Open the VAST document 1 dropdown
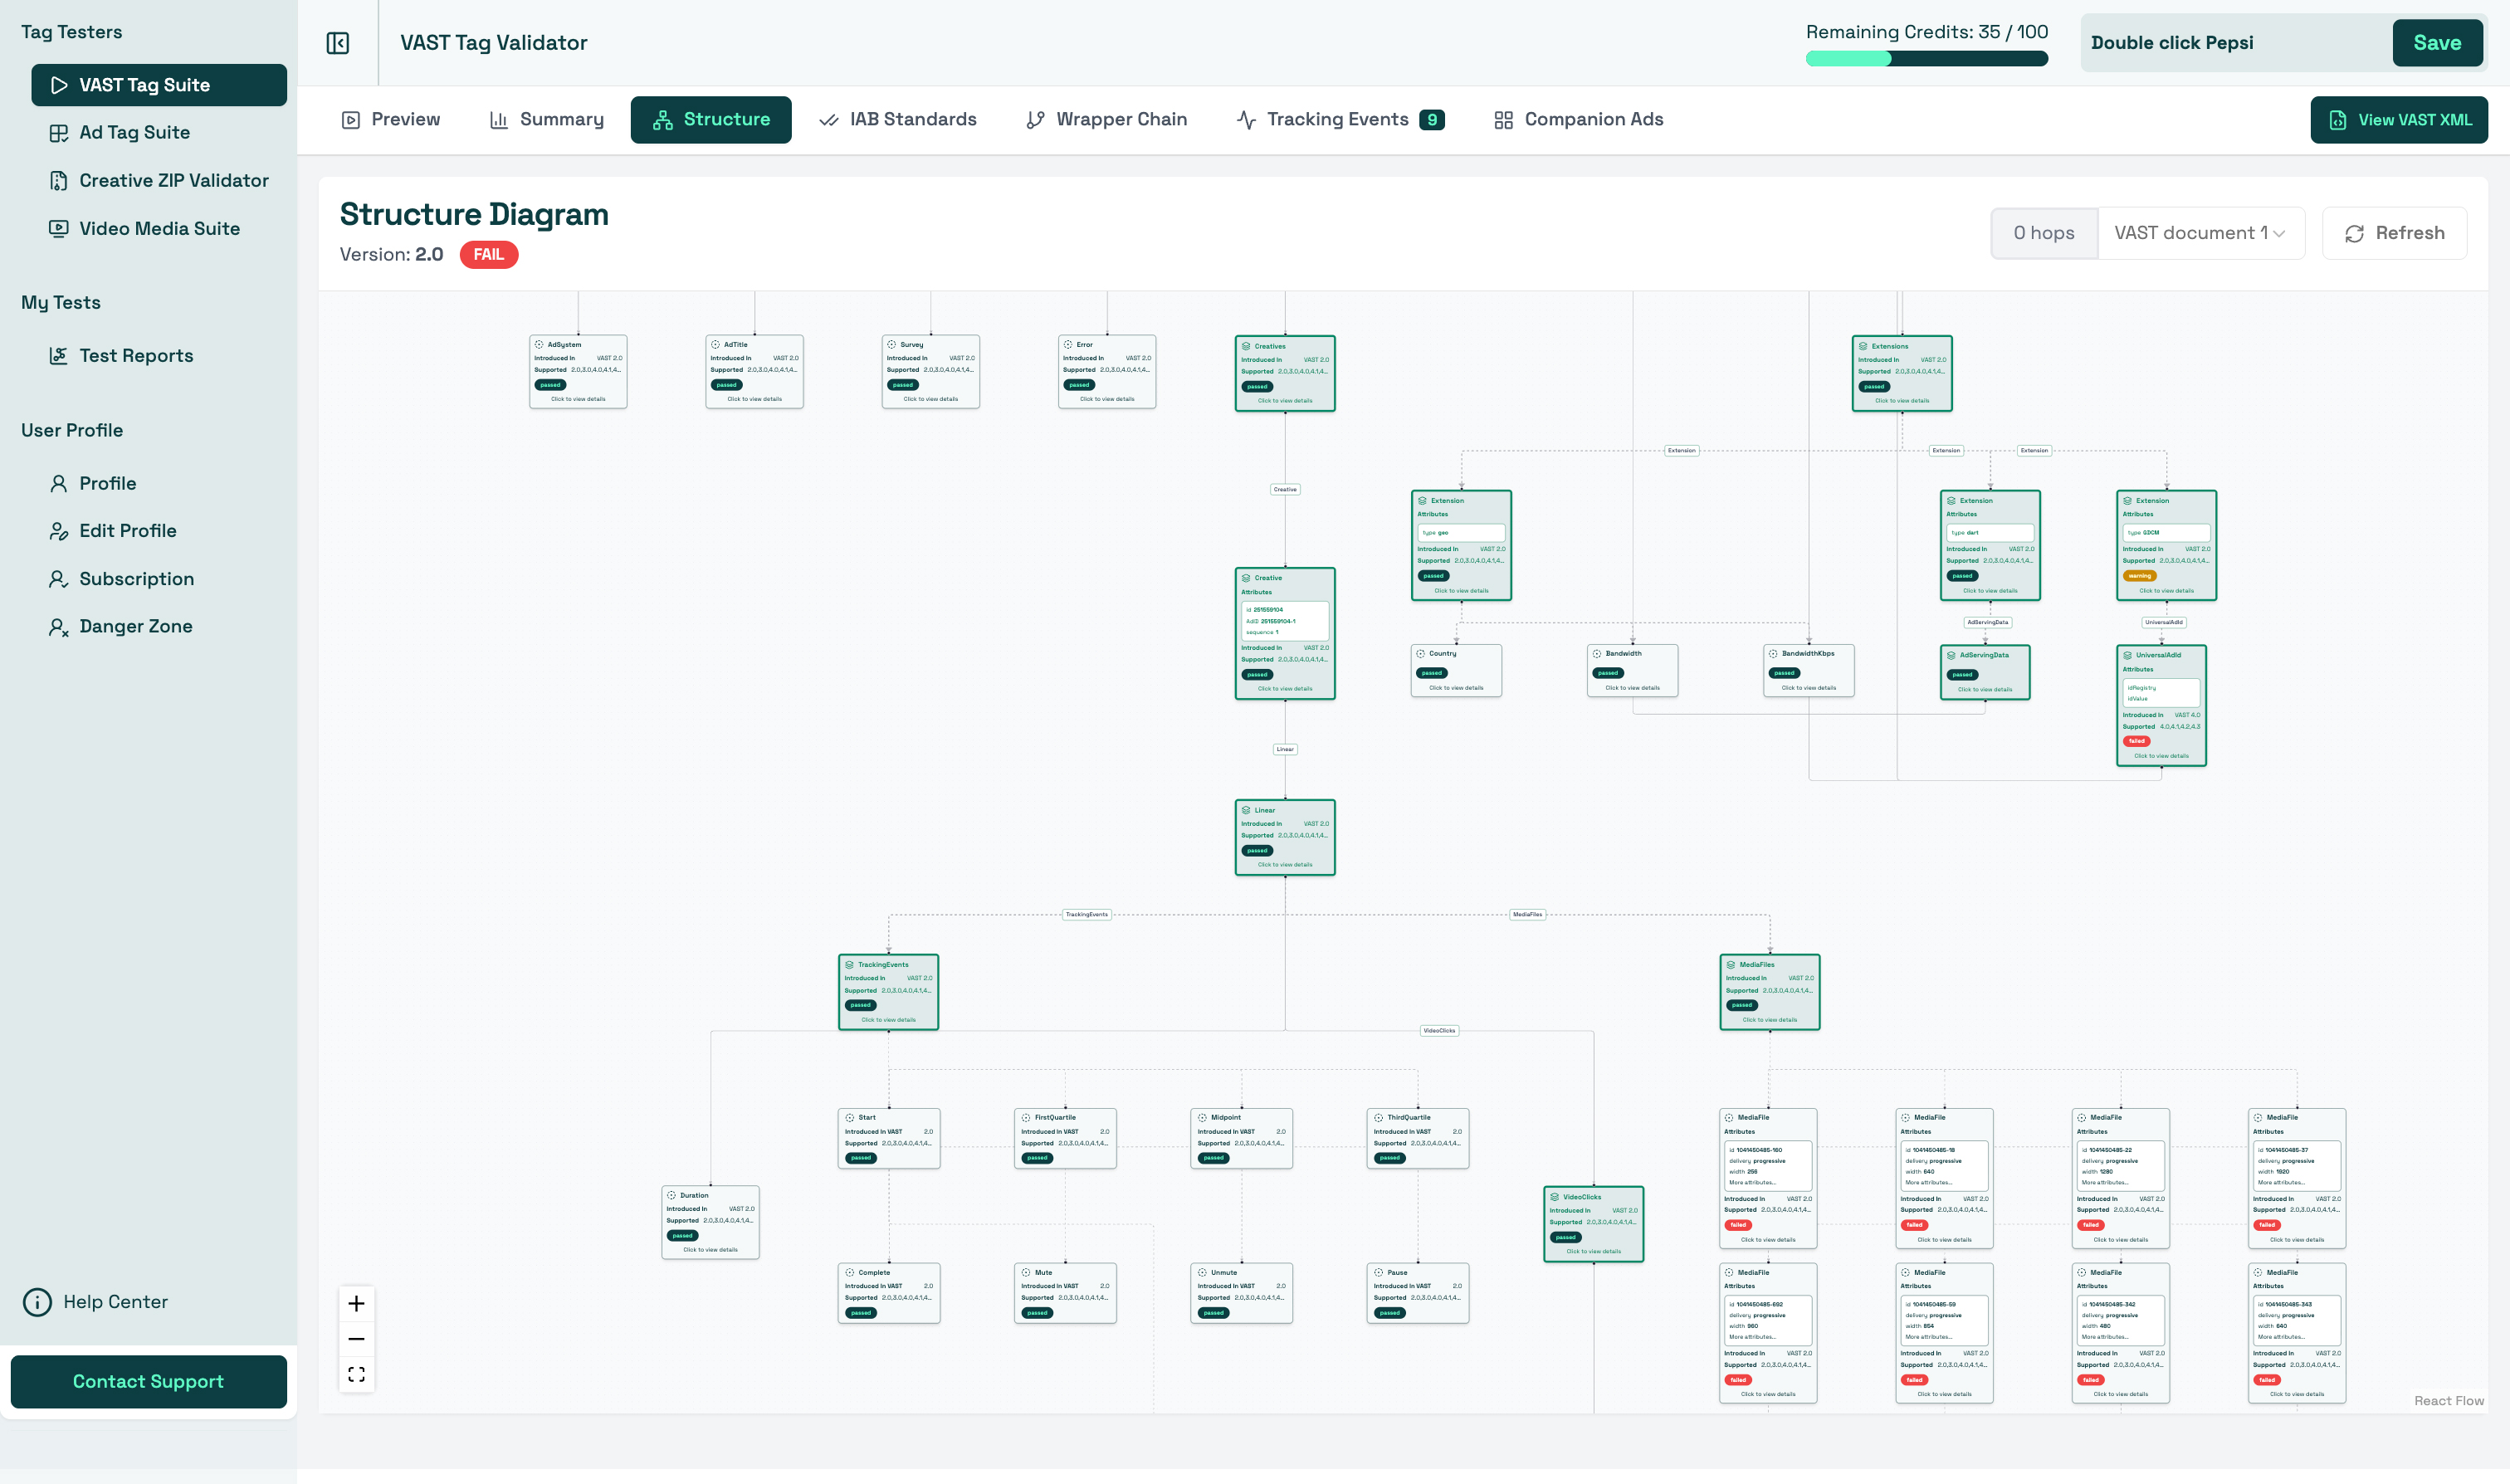The image size is (2510, 1484). coord(2200,233)
